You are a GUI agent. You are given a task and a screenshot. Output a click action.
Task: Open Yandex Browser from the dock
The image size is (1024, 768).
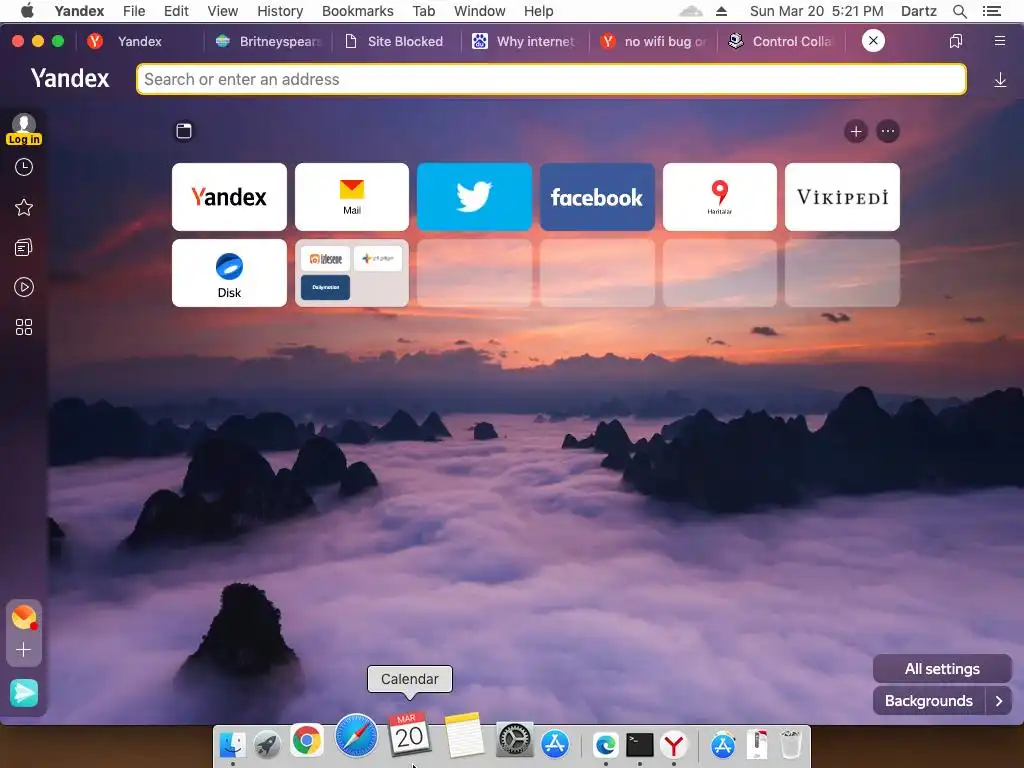[x=673, y=744]
